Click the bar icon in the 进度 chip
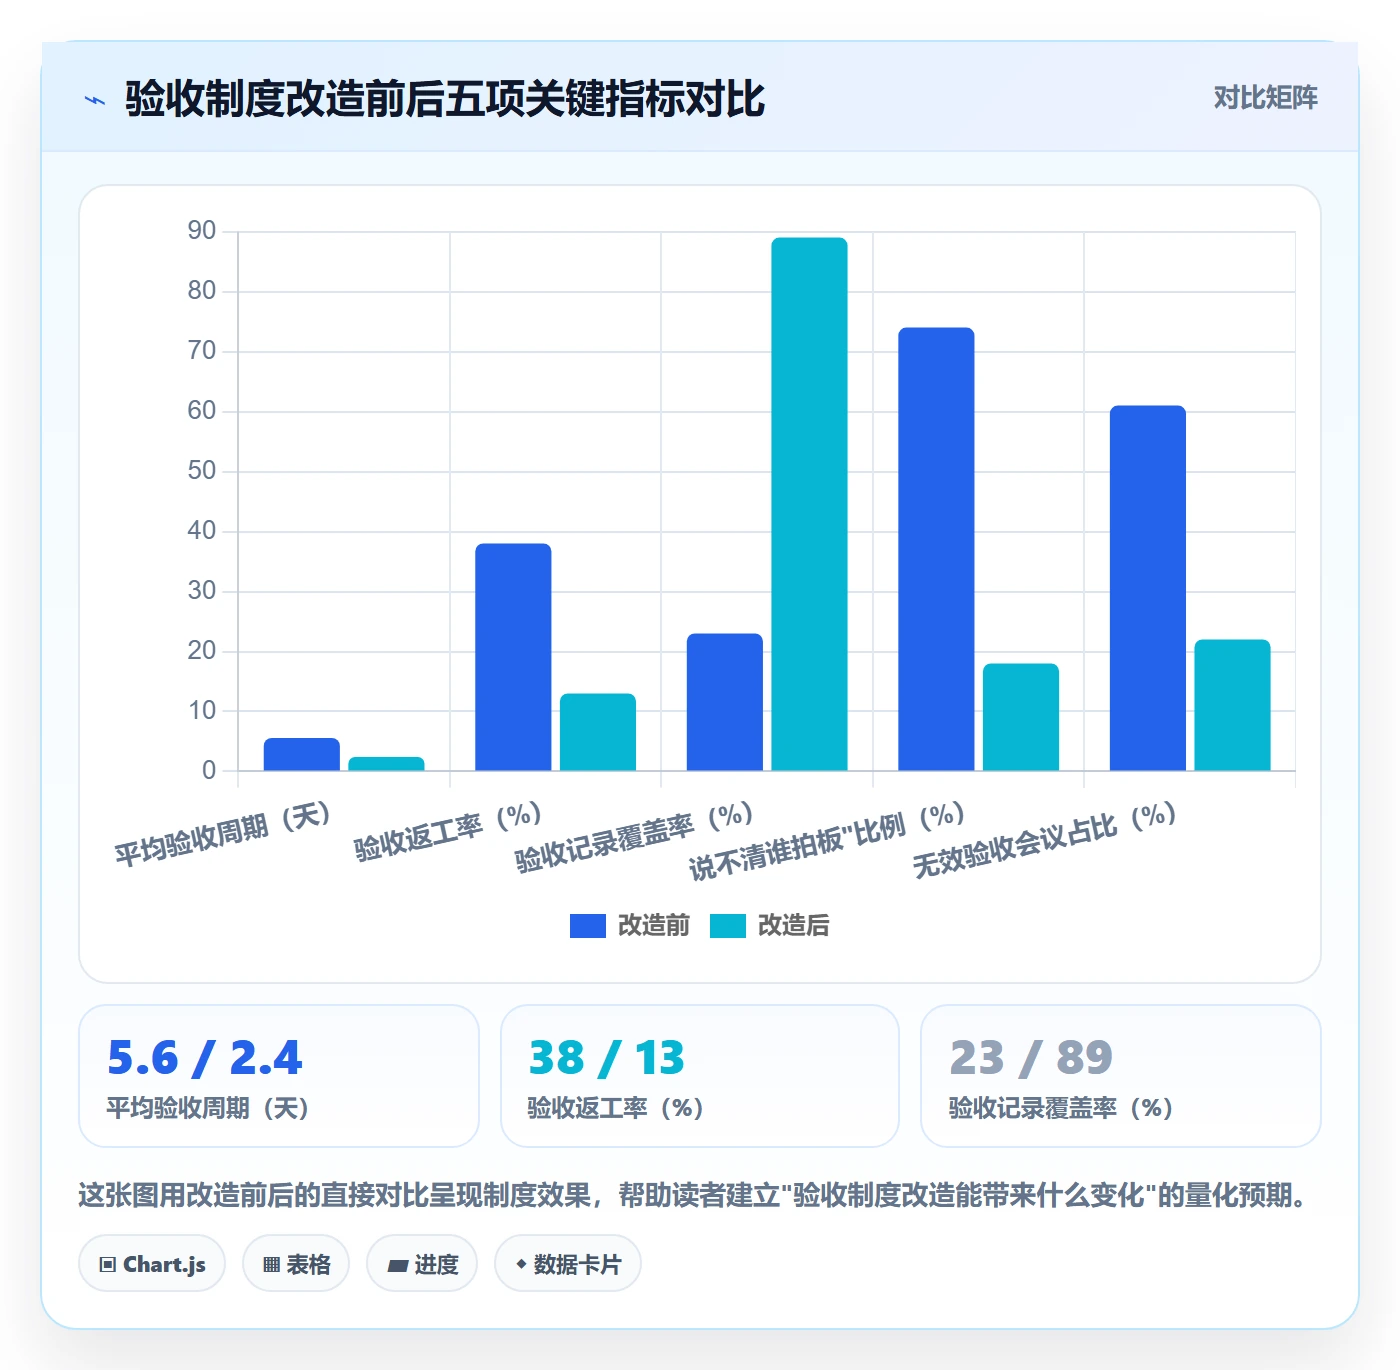The height and width of the screenshot is (1370, 1400). (398, 1266)
